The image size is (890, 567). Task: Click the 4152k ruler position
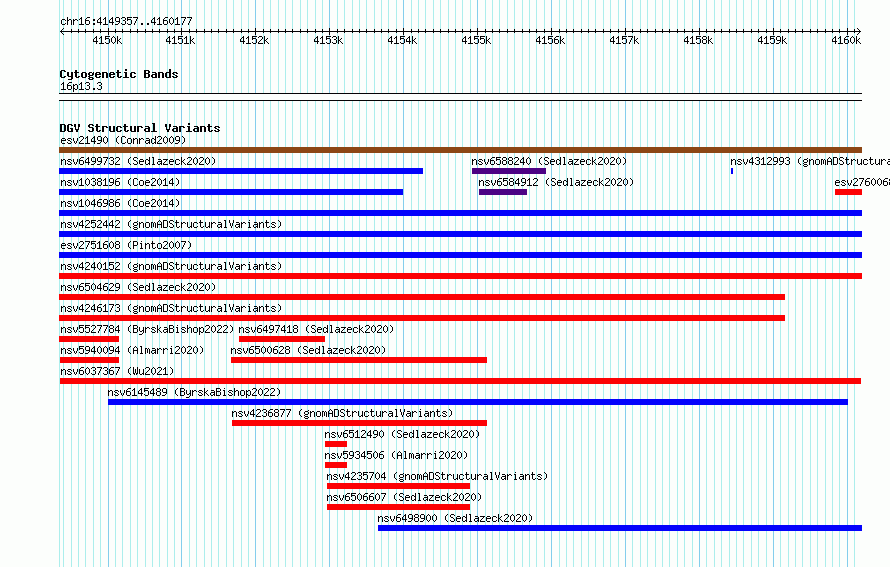pos(254,40)
